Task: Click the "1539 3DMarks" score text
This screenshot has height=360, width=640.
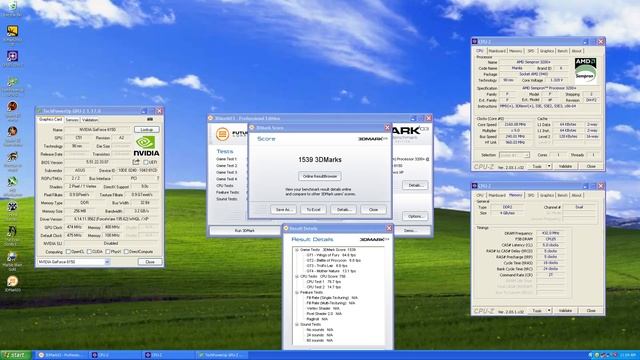Action: (320, 160)
